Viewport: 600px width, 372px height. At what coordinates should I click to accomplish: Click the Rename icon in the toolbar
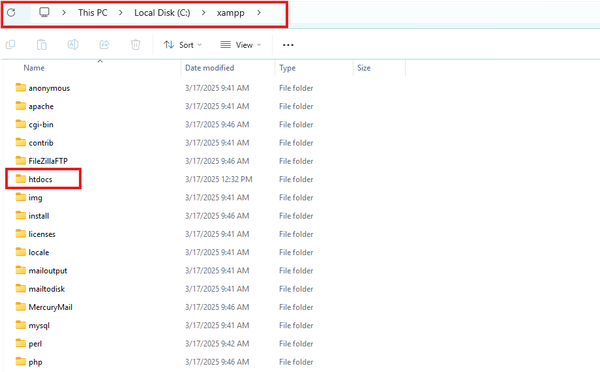(x=73, y=45)
